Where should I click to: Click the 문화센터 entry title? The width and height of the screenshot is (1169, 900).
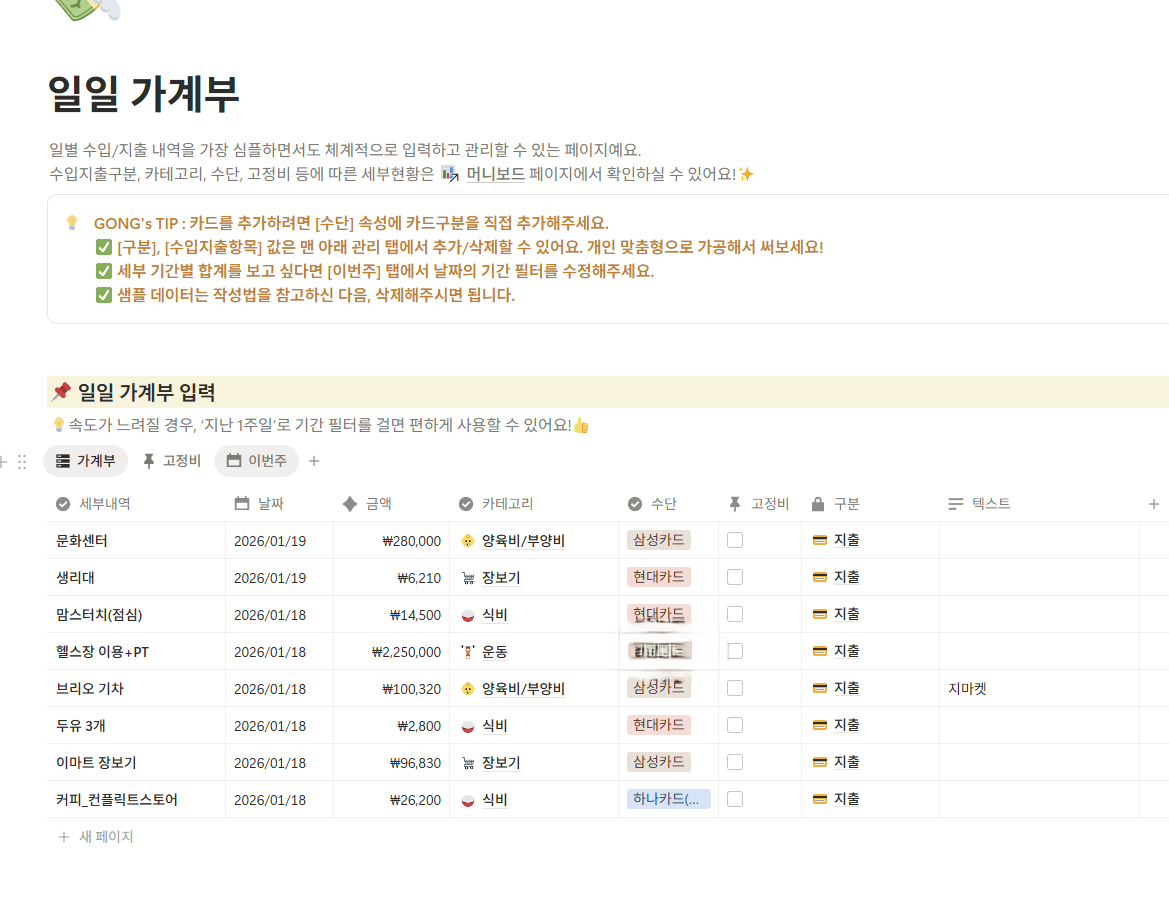pos(82,541)
